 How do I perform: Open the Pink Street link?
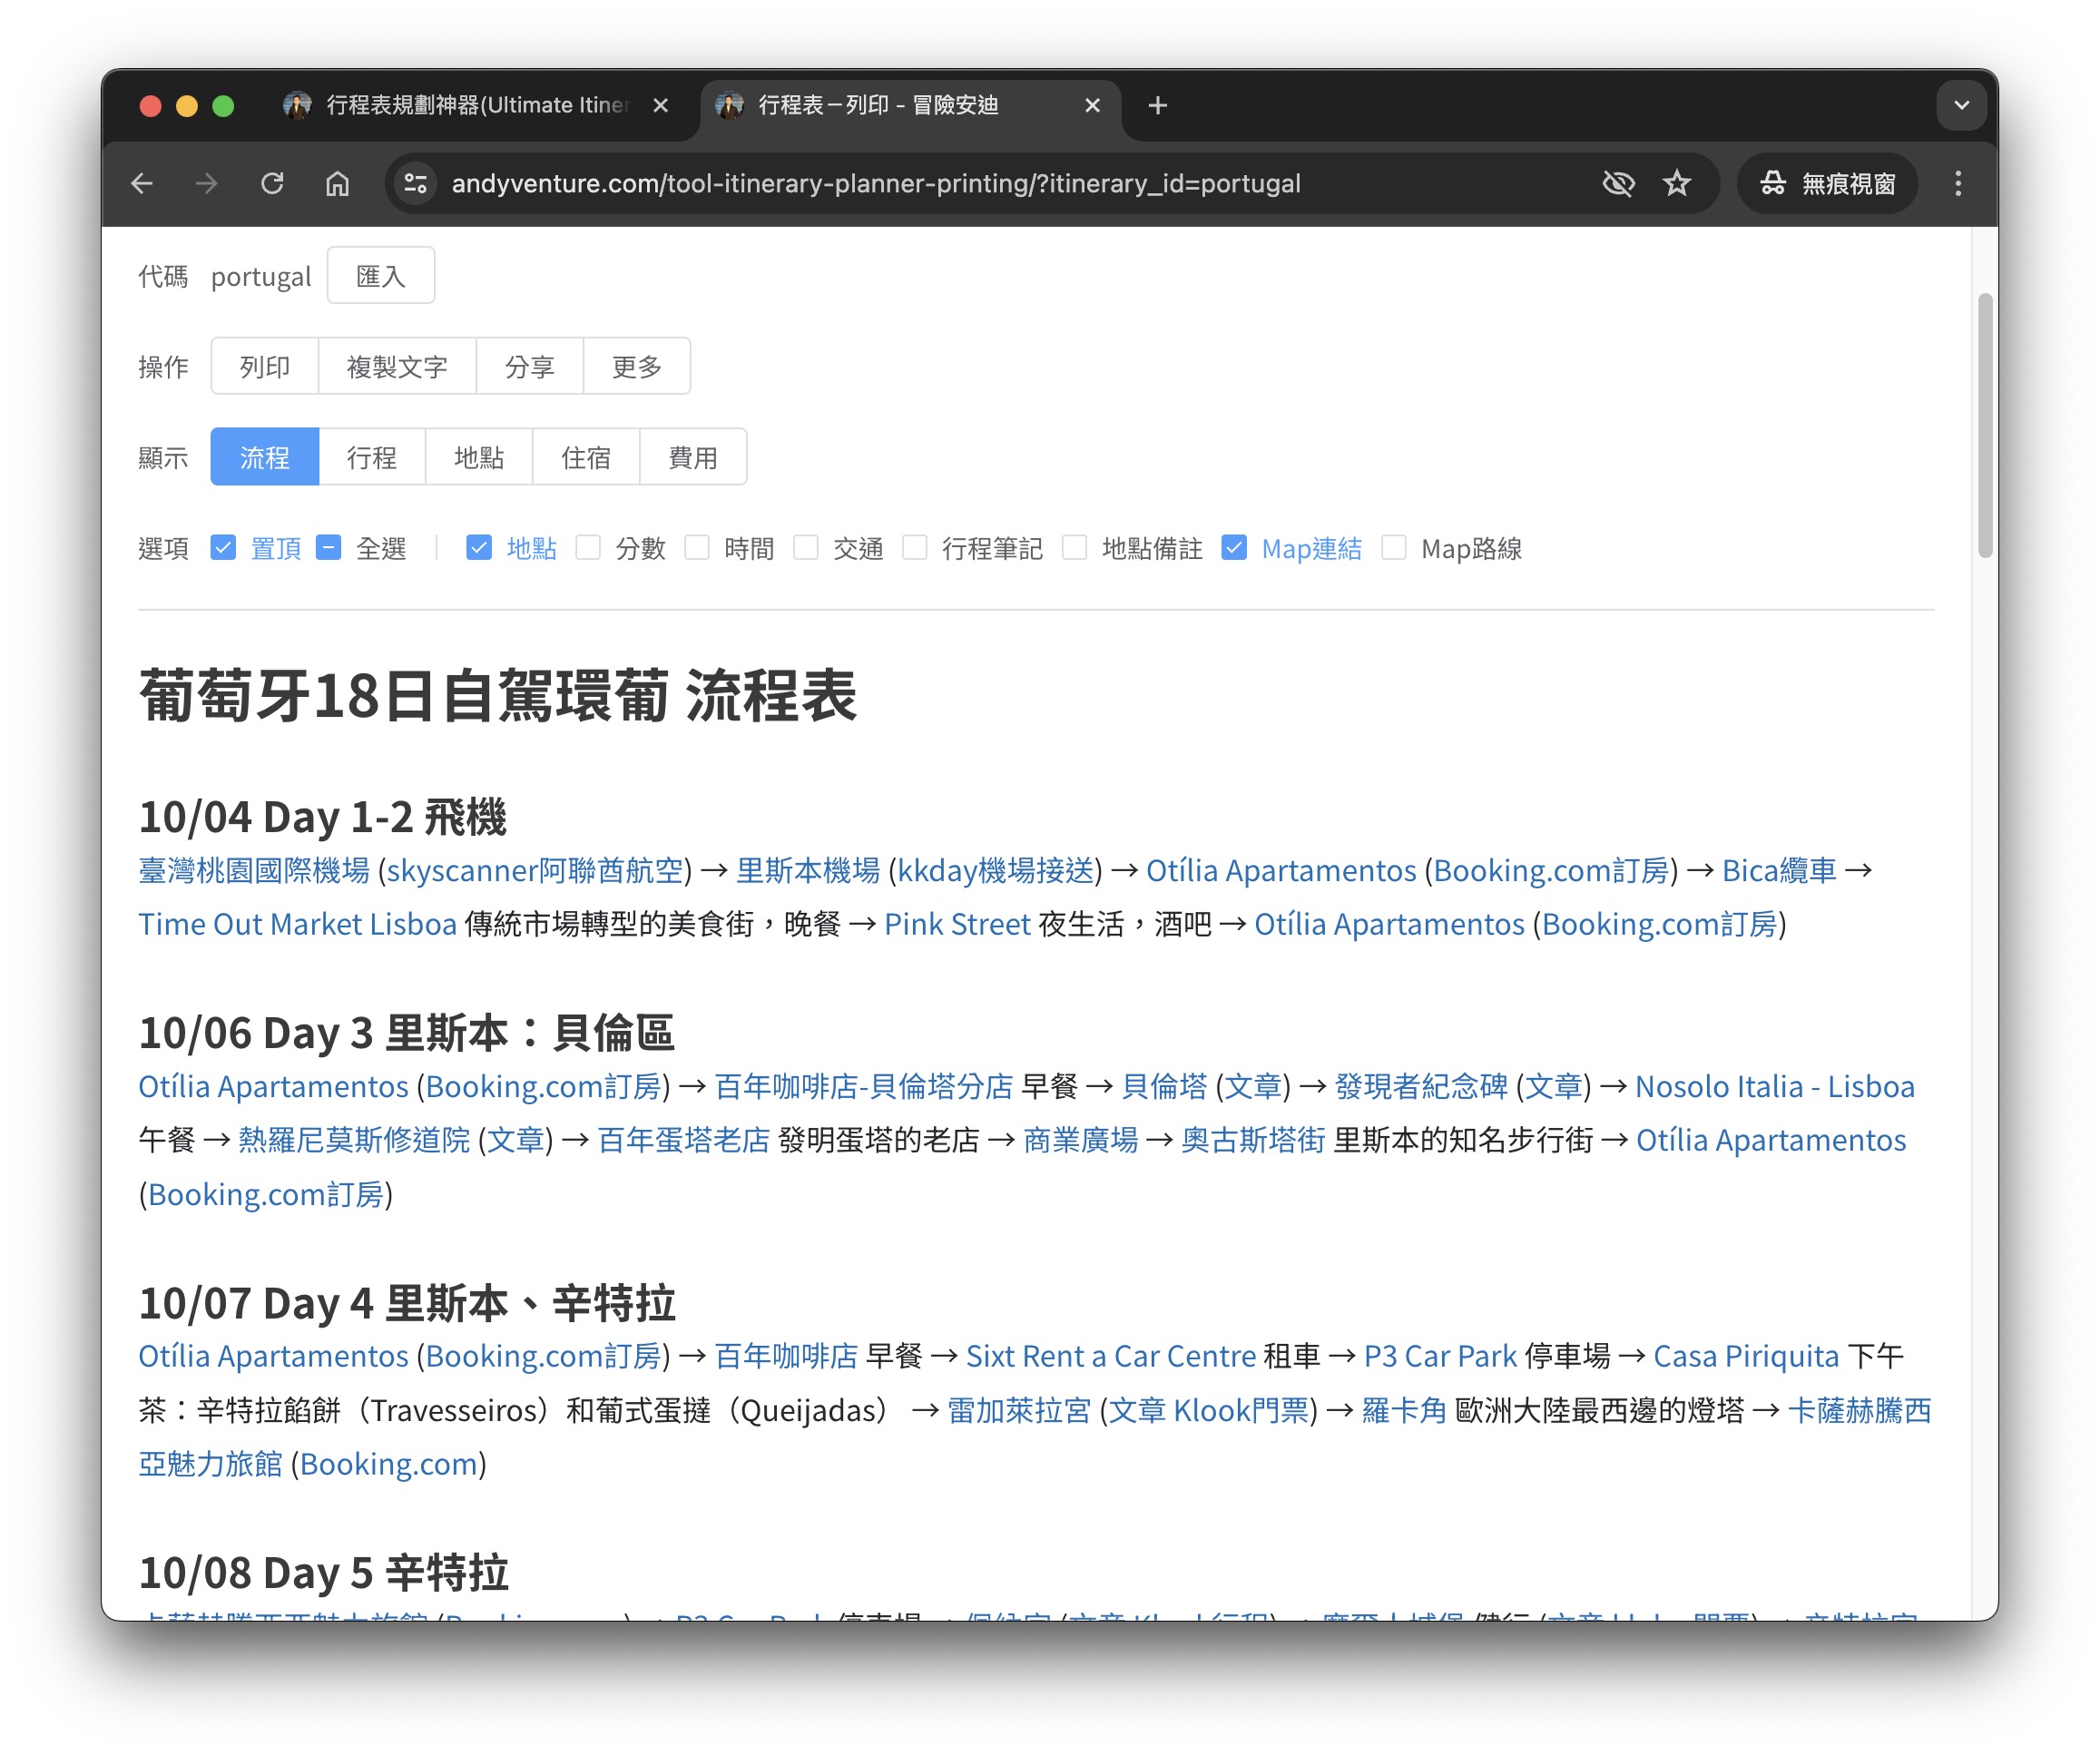coord(957,925)
